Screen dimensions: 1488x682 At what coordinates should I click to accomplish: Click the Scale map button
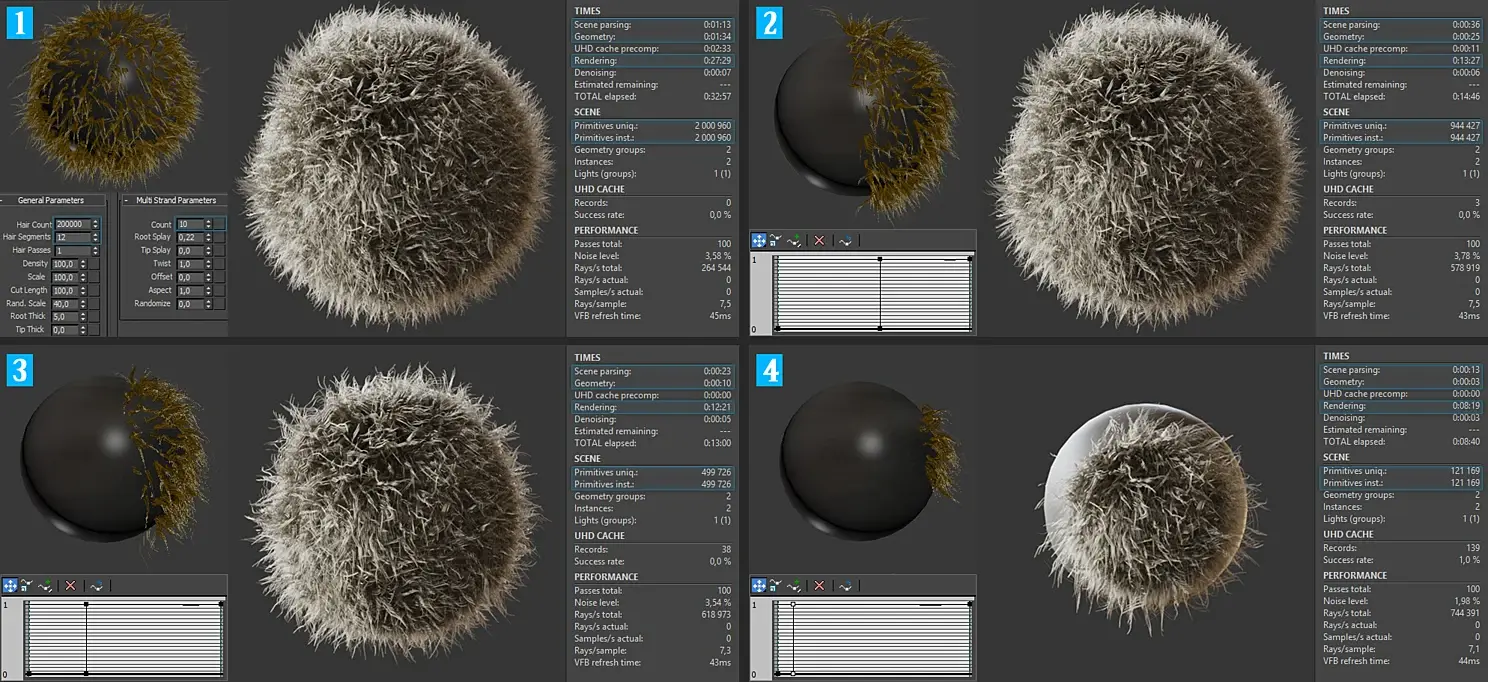tap(94, 277)
